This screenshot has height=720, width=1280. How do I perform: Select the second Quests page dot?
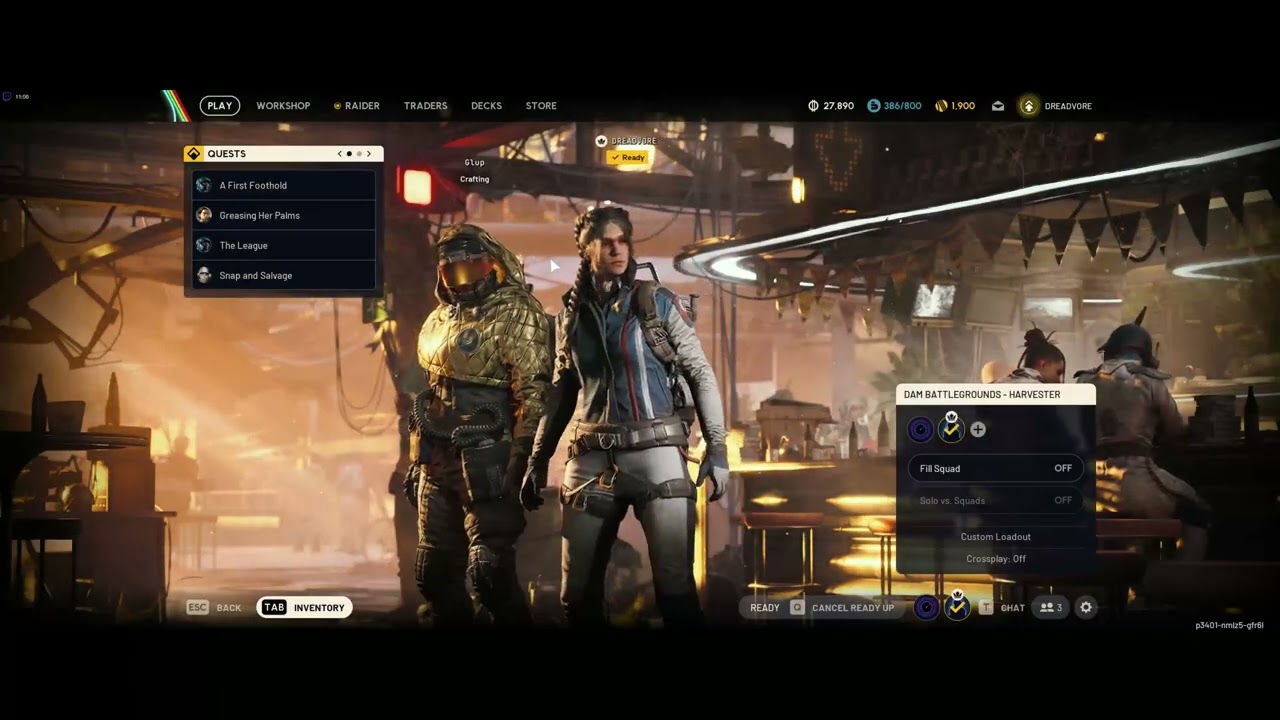coord(359,154)
